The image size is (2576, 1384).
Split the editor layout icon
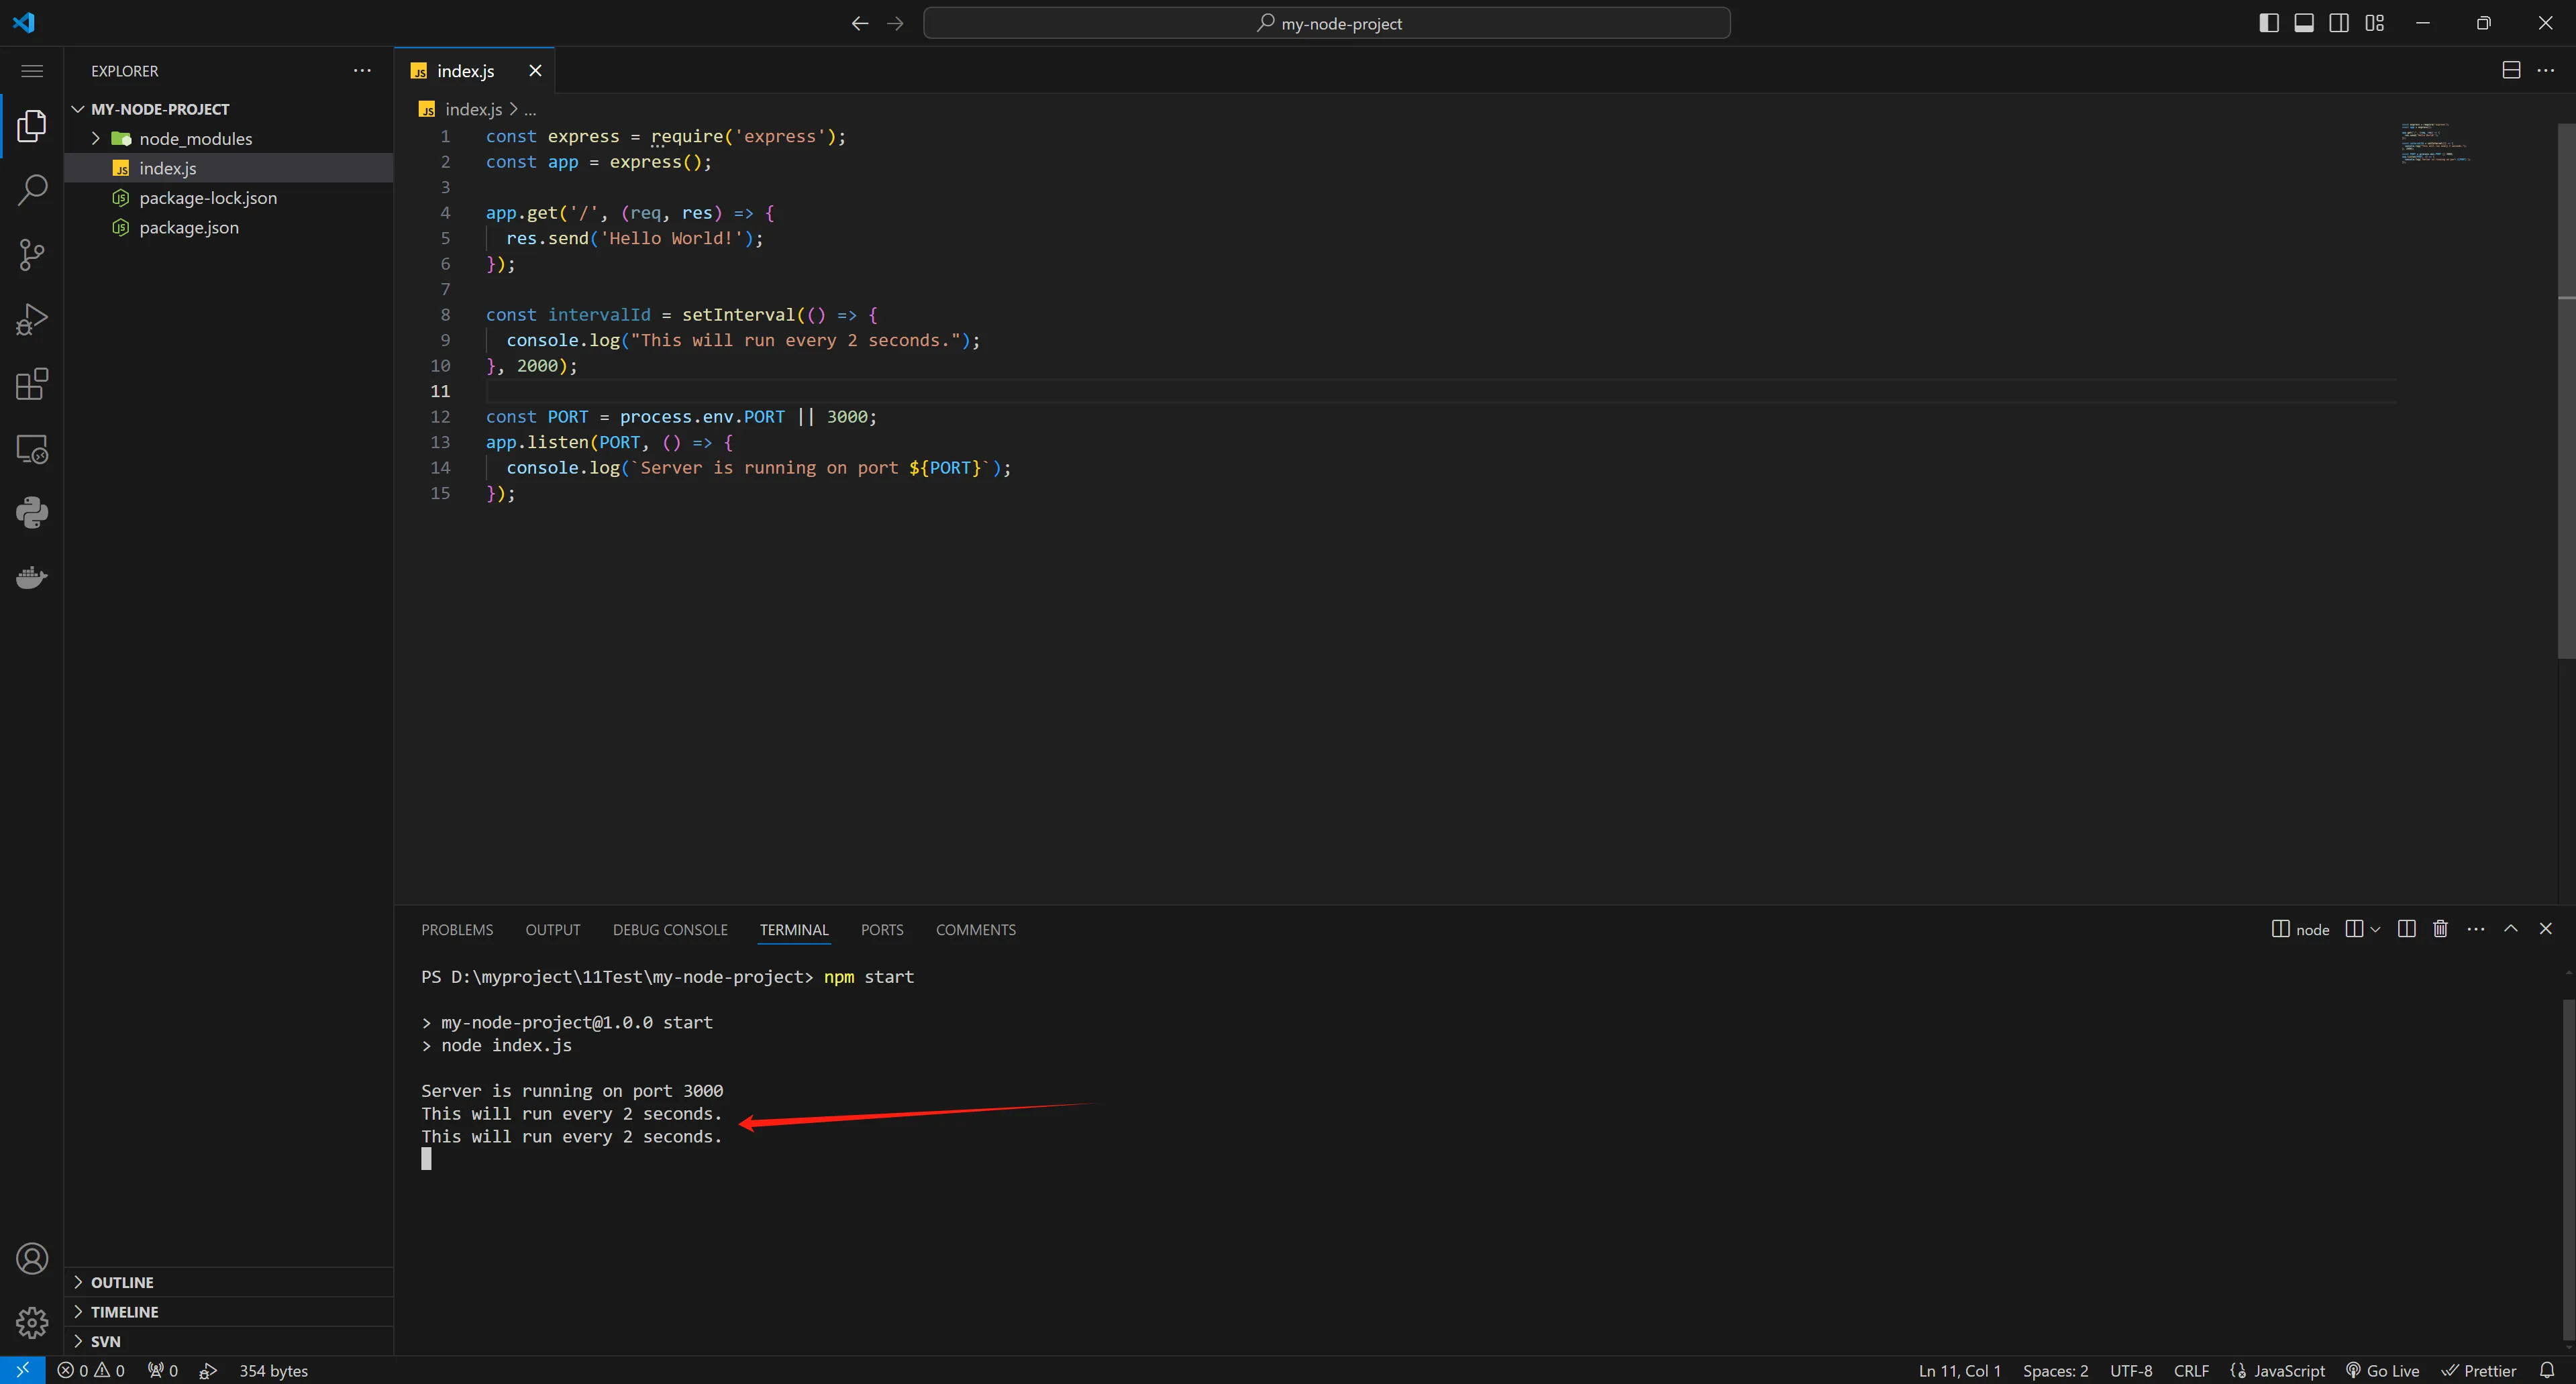tap(2511, 70)
